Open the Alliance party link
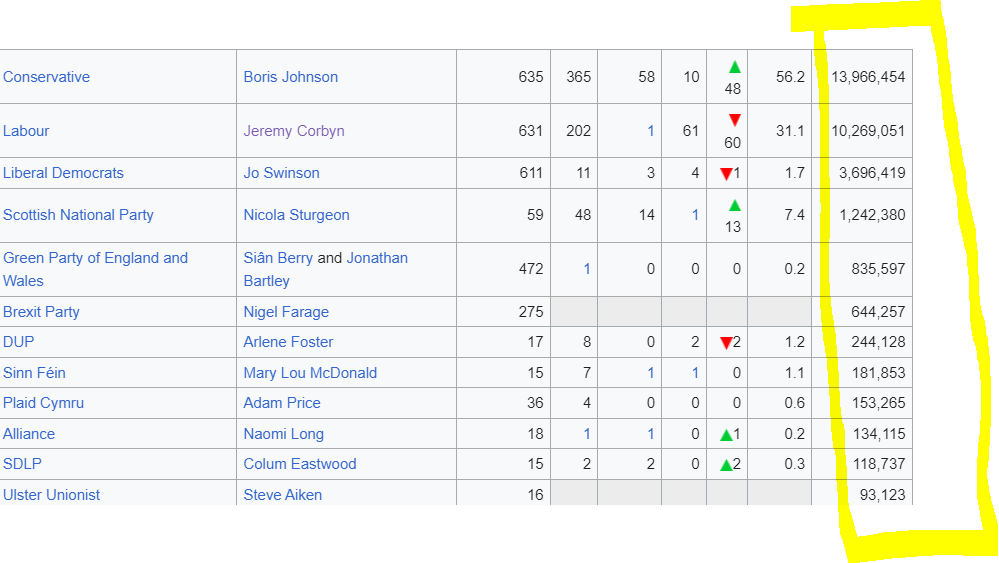The height and width of the screenshot is (563, 999). pyautogui.click(x=29, y=434)
